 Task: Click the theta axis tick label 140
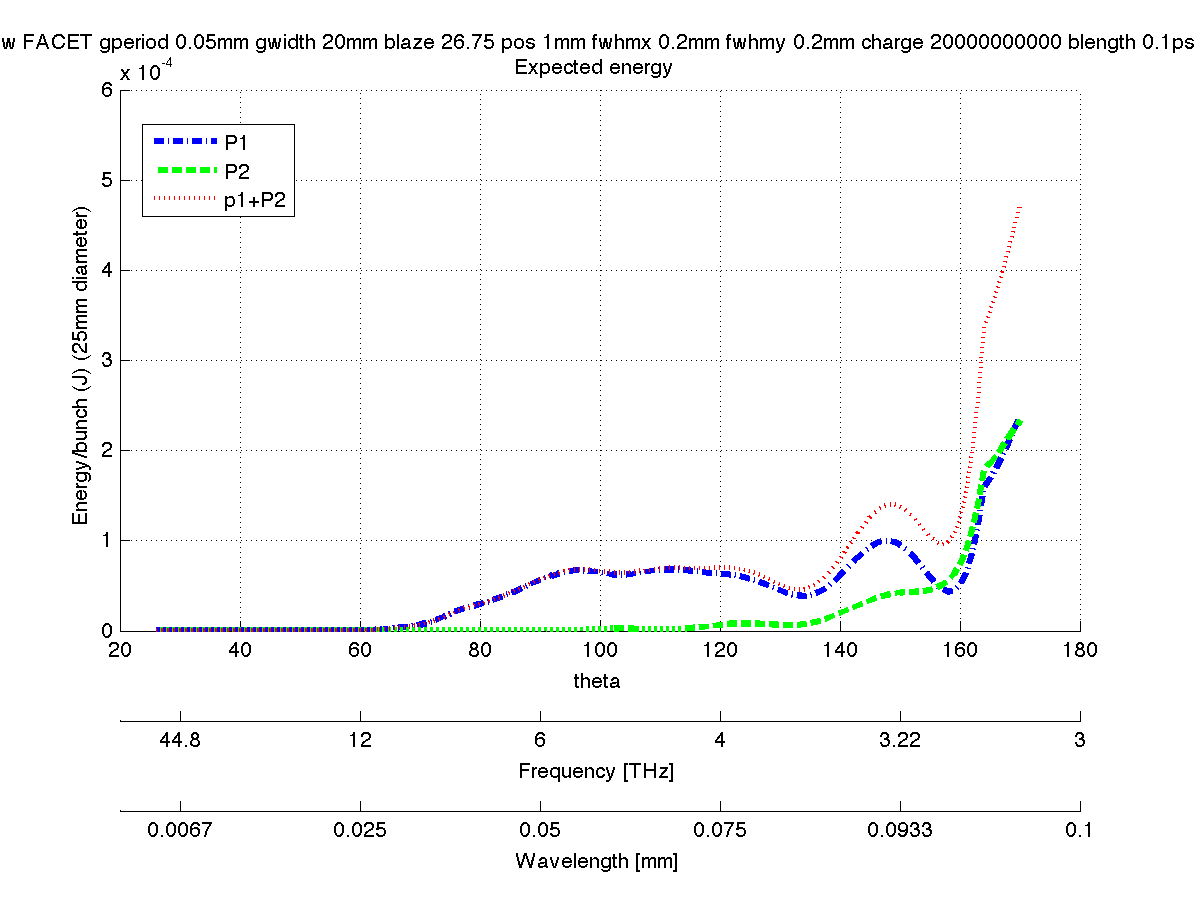coord(840,650)
